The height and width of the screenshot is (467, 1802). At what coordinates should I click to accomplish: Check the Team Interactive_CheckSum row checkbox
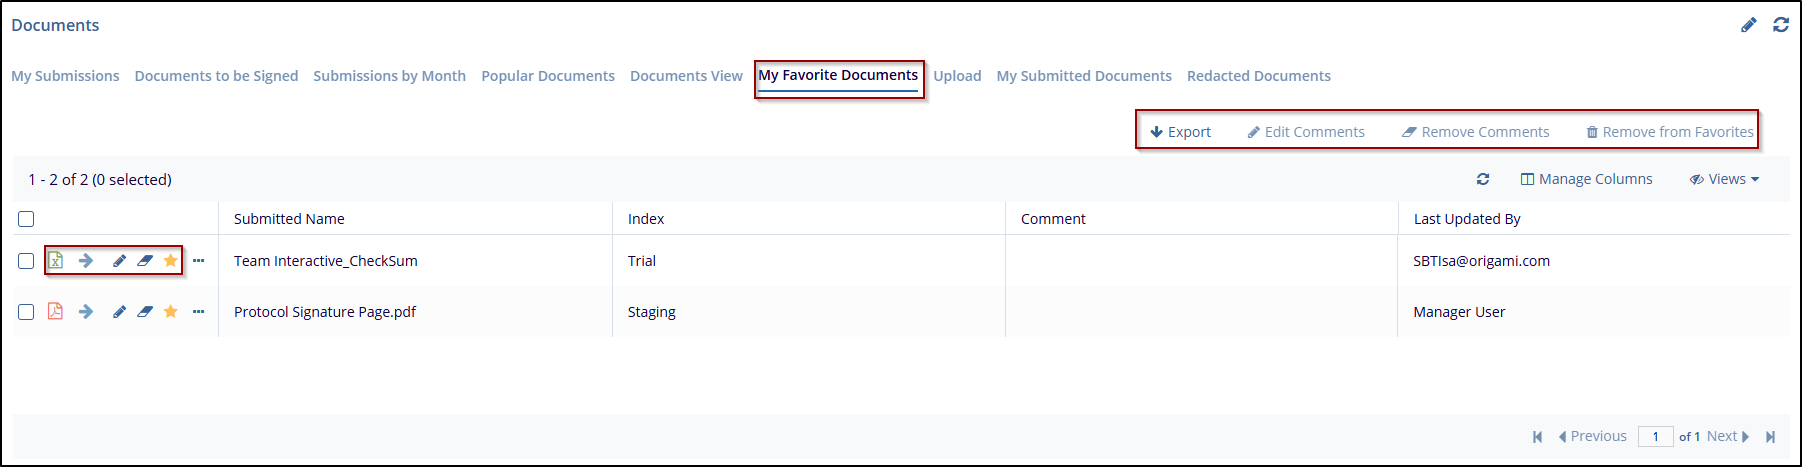click(x=26, y=261)
